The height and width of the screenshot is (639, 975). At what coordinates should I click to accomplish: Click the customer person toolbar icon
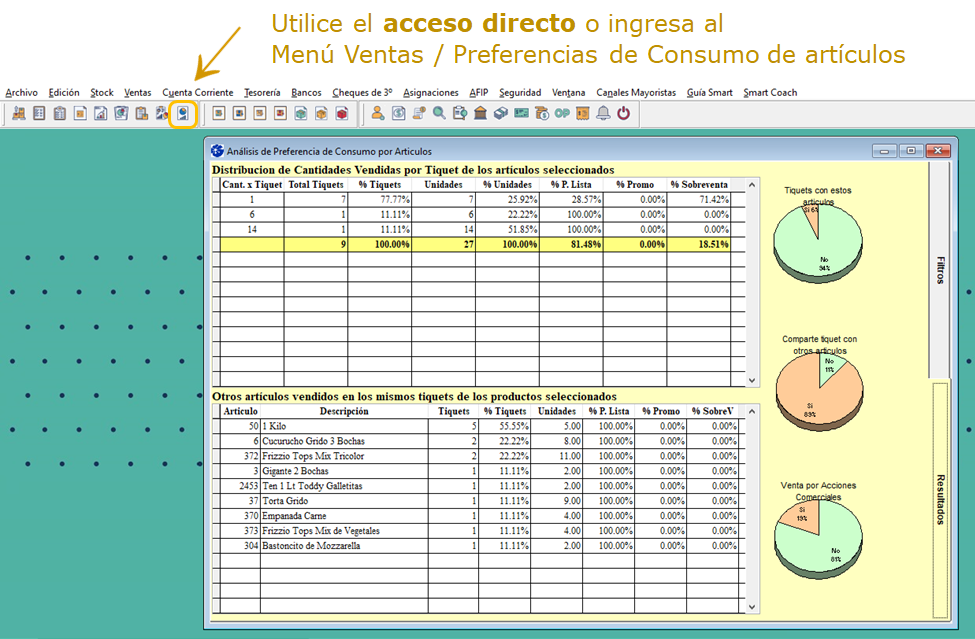point(378,113)
